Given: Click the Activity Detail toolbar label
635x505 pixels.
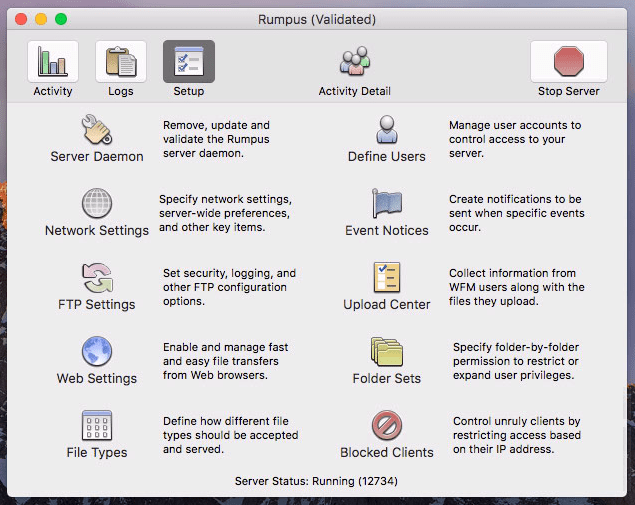Looking at the screenshot, I should click(x=355, y=91).
